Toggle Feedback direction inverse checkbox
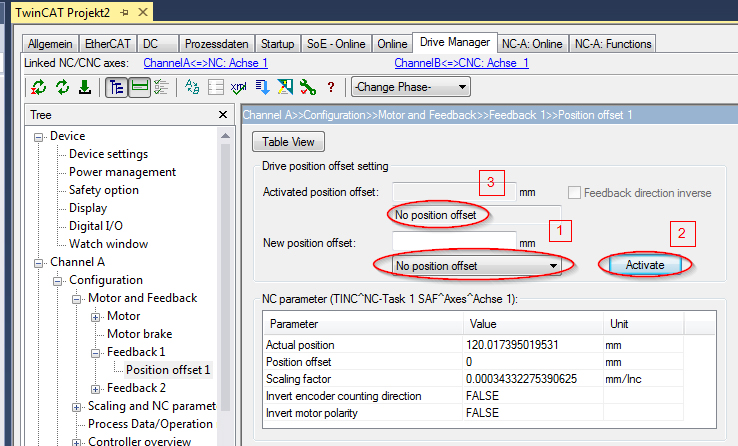 574,192
